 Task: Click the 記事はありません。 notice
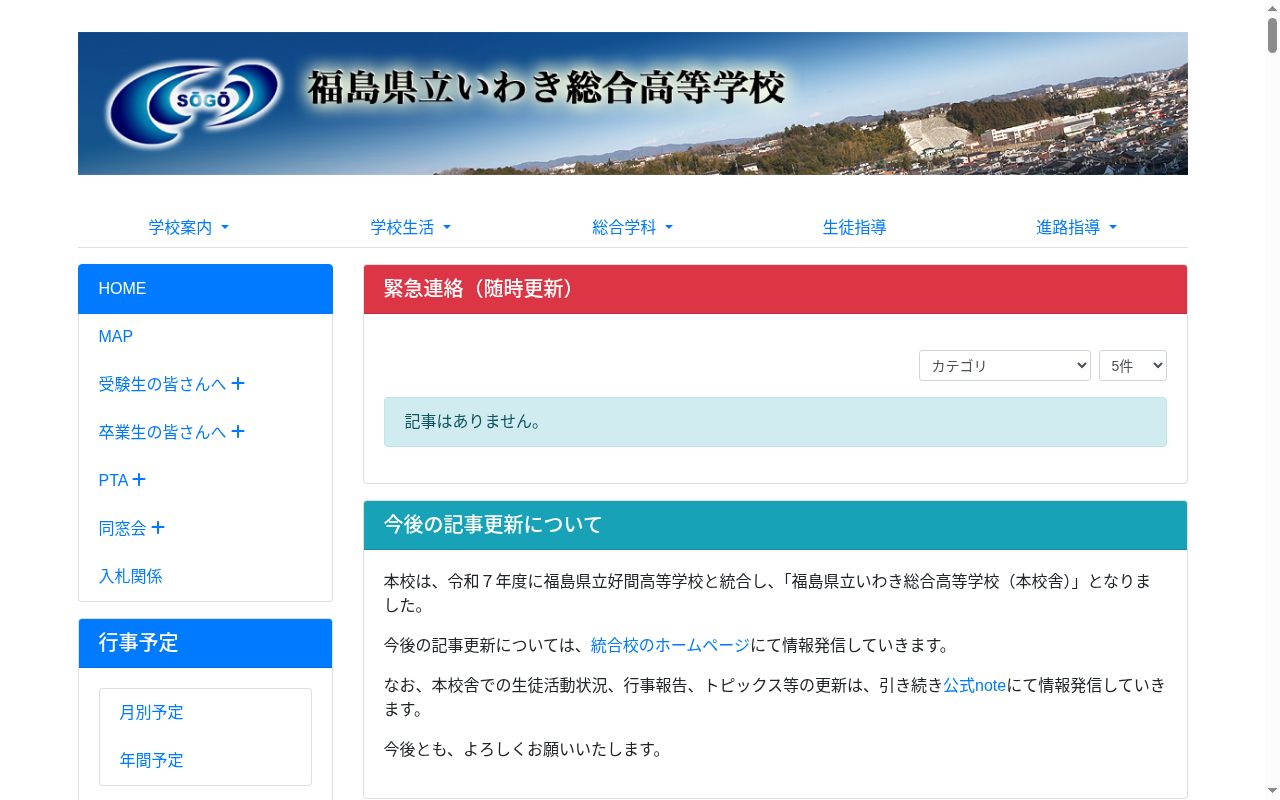[x=775, y=422]
